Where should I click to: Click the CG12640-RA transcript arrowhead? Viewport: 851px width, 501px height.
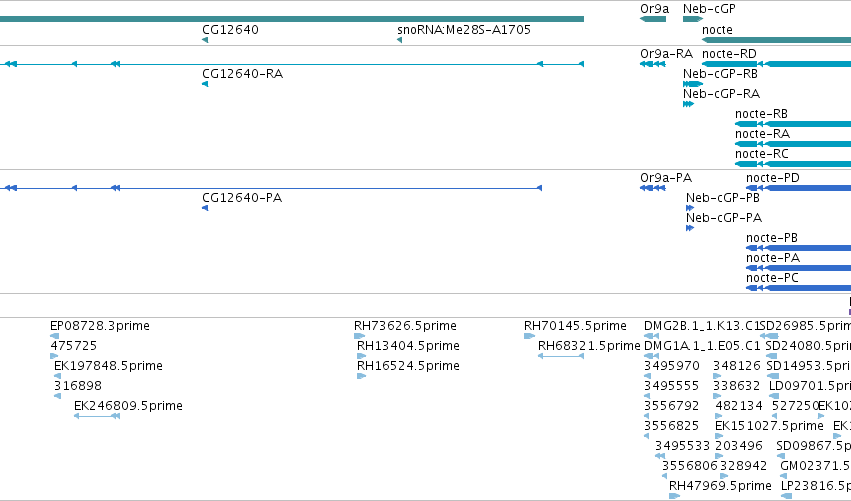(205, 84)
